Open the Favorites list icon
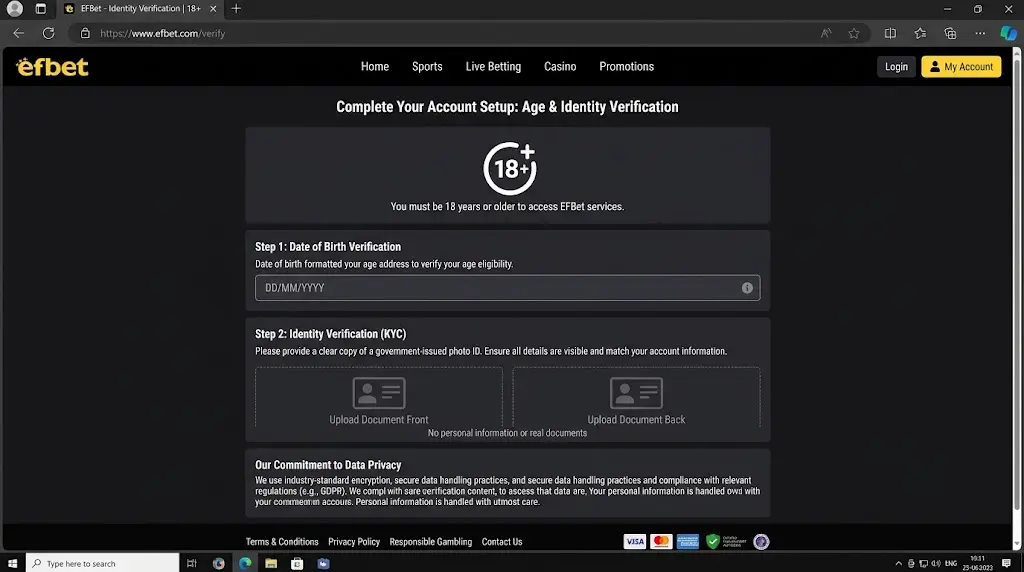The image size is (1024, 572). point(920,33)
